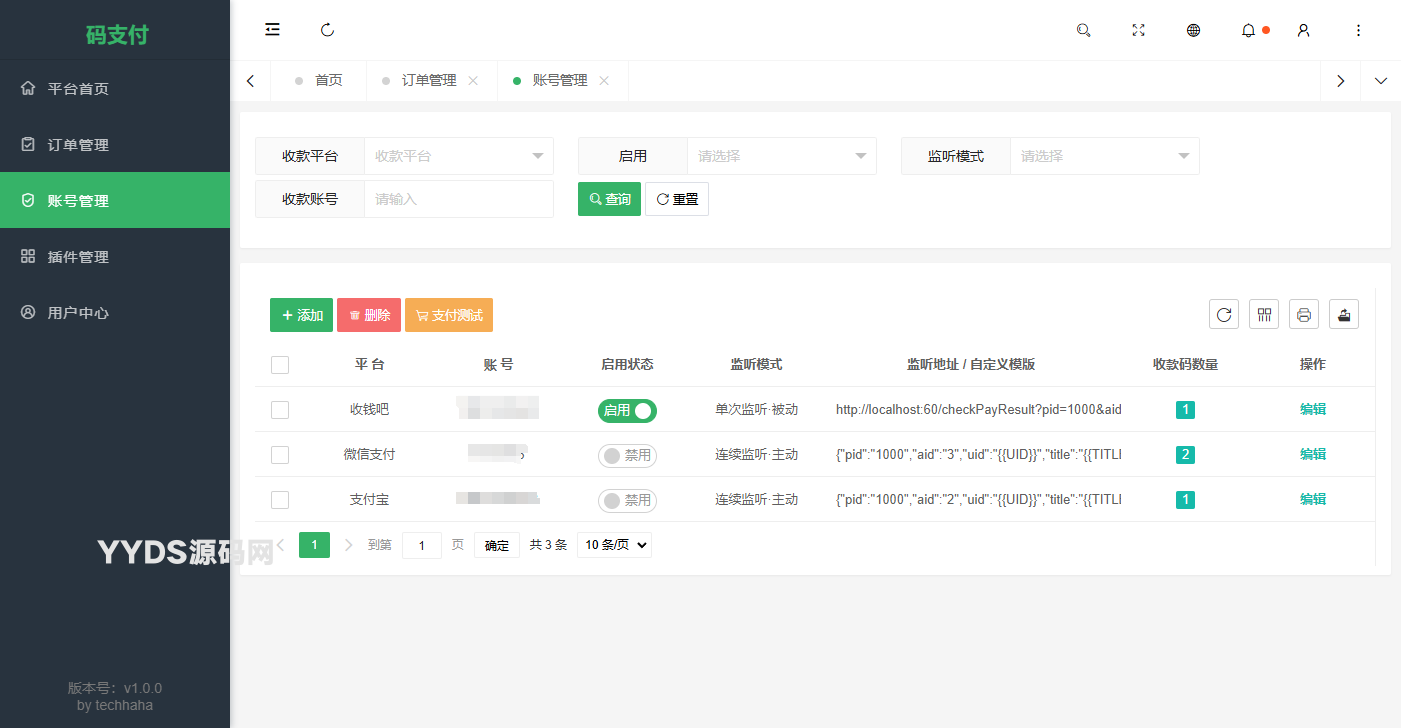
Task: Click the 收款账号 input field
Action: tap(458, 199)
